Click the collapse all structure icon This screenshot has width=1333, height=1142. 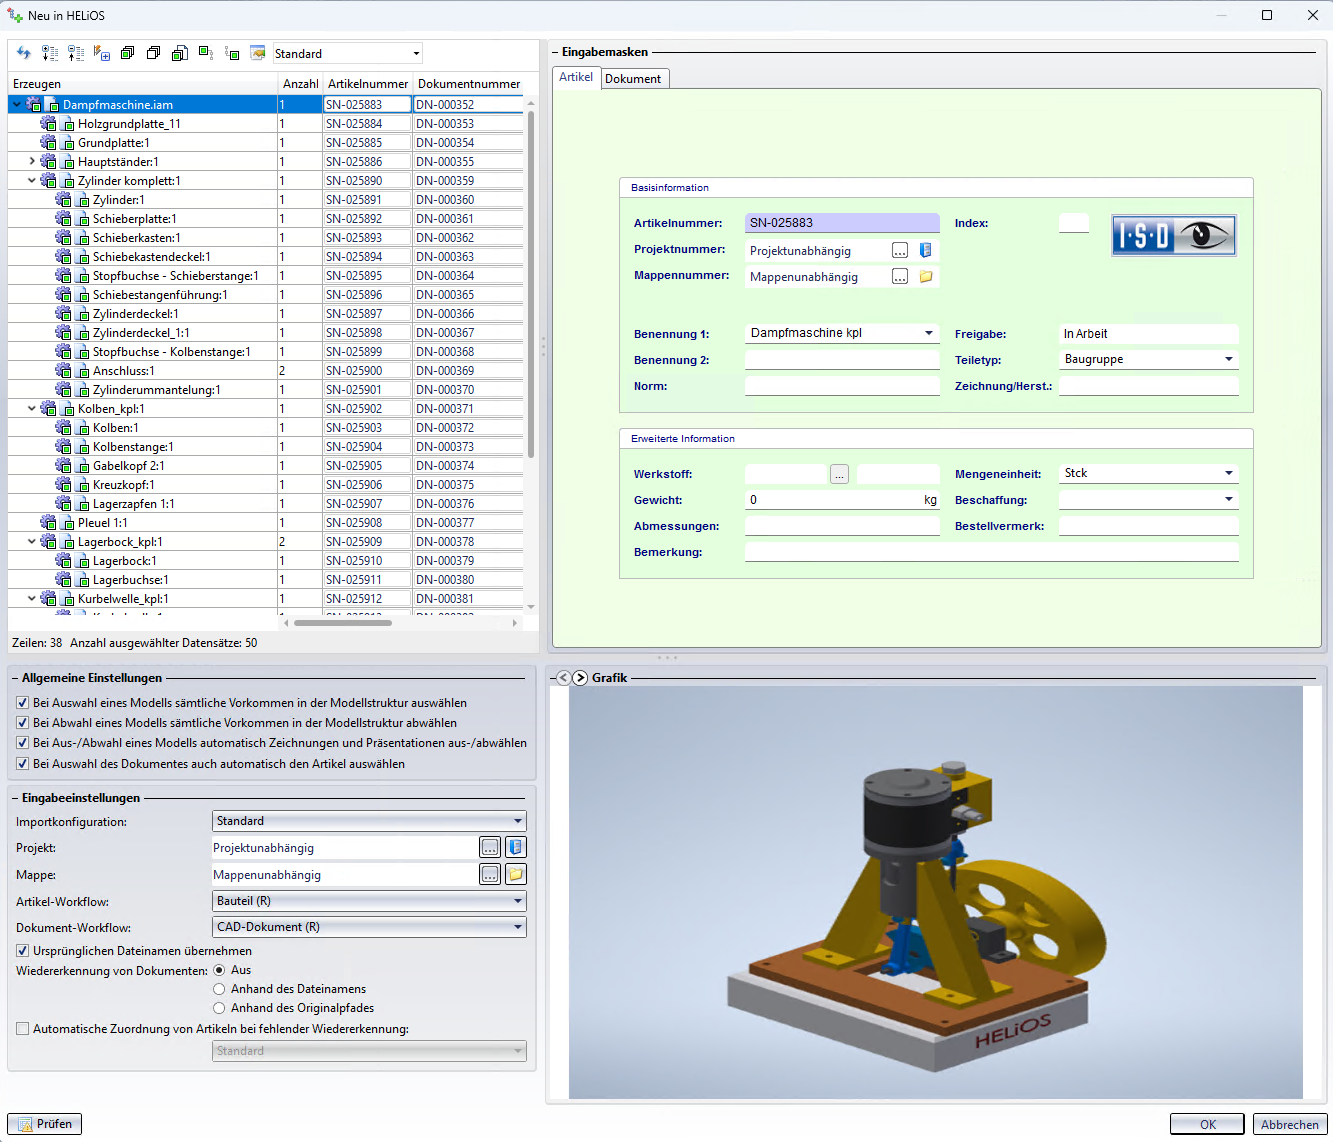pos(76,53)
